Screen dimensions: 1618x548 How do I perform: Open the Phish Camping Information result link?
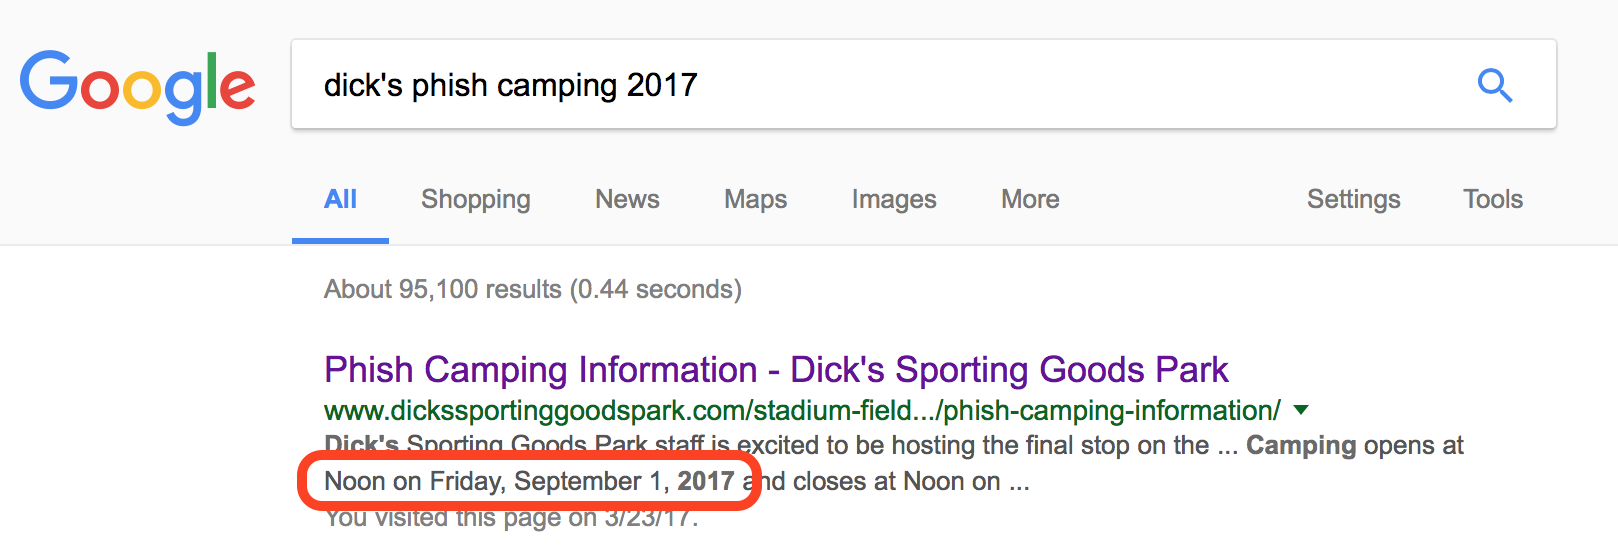tap(776, 370)
